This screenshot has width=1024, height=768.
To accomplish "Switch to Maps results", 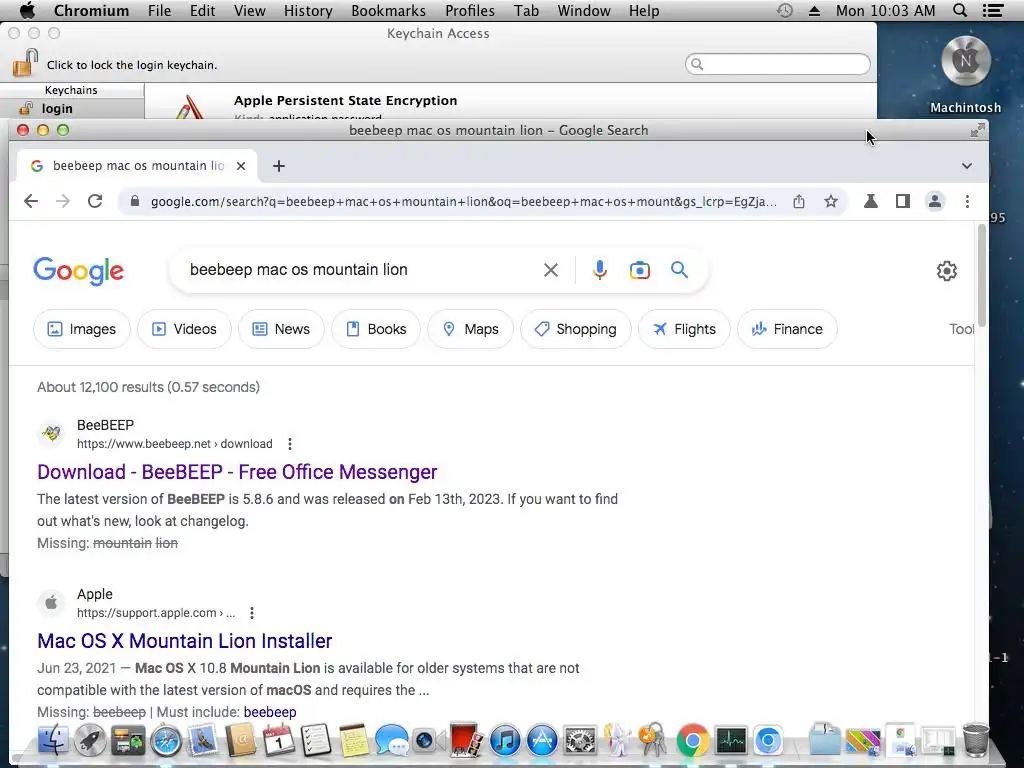I will (470, 329).
